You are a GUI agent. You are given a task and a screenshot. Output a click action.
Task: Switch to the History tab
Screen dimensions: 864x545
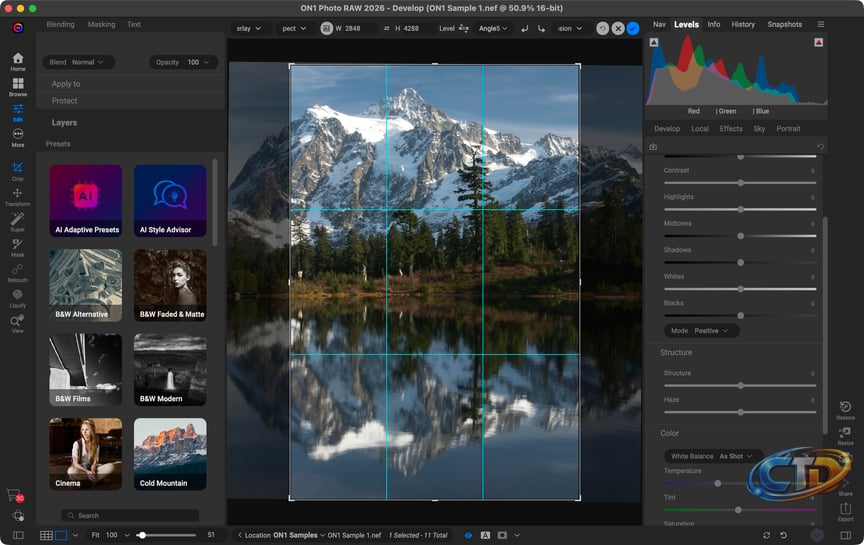[743, 24]
